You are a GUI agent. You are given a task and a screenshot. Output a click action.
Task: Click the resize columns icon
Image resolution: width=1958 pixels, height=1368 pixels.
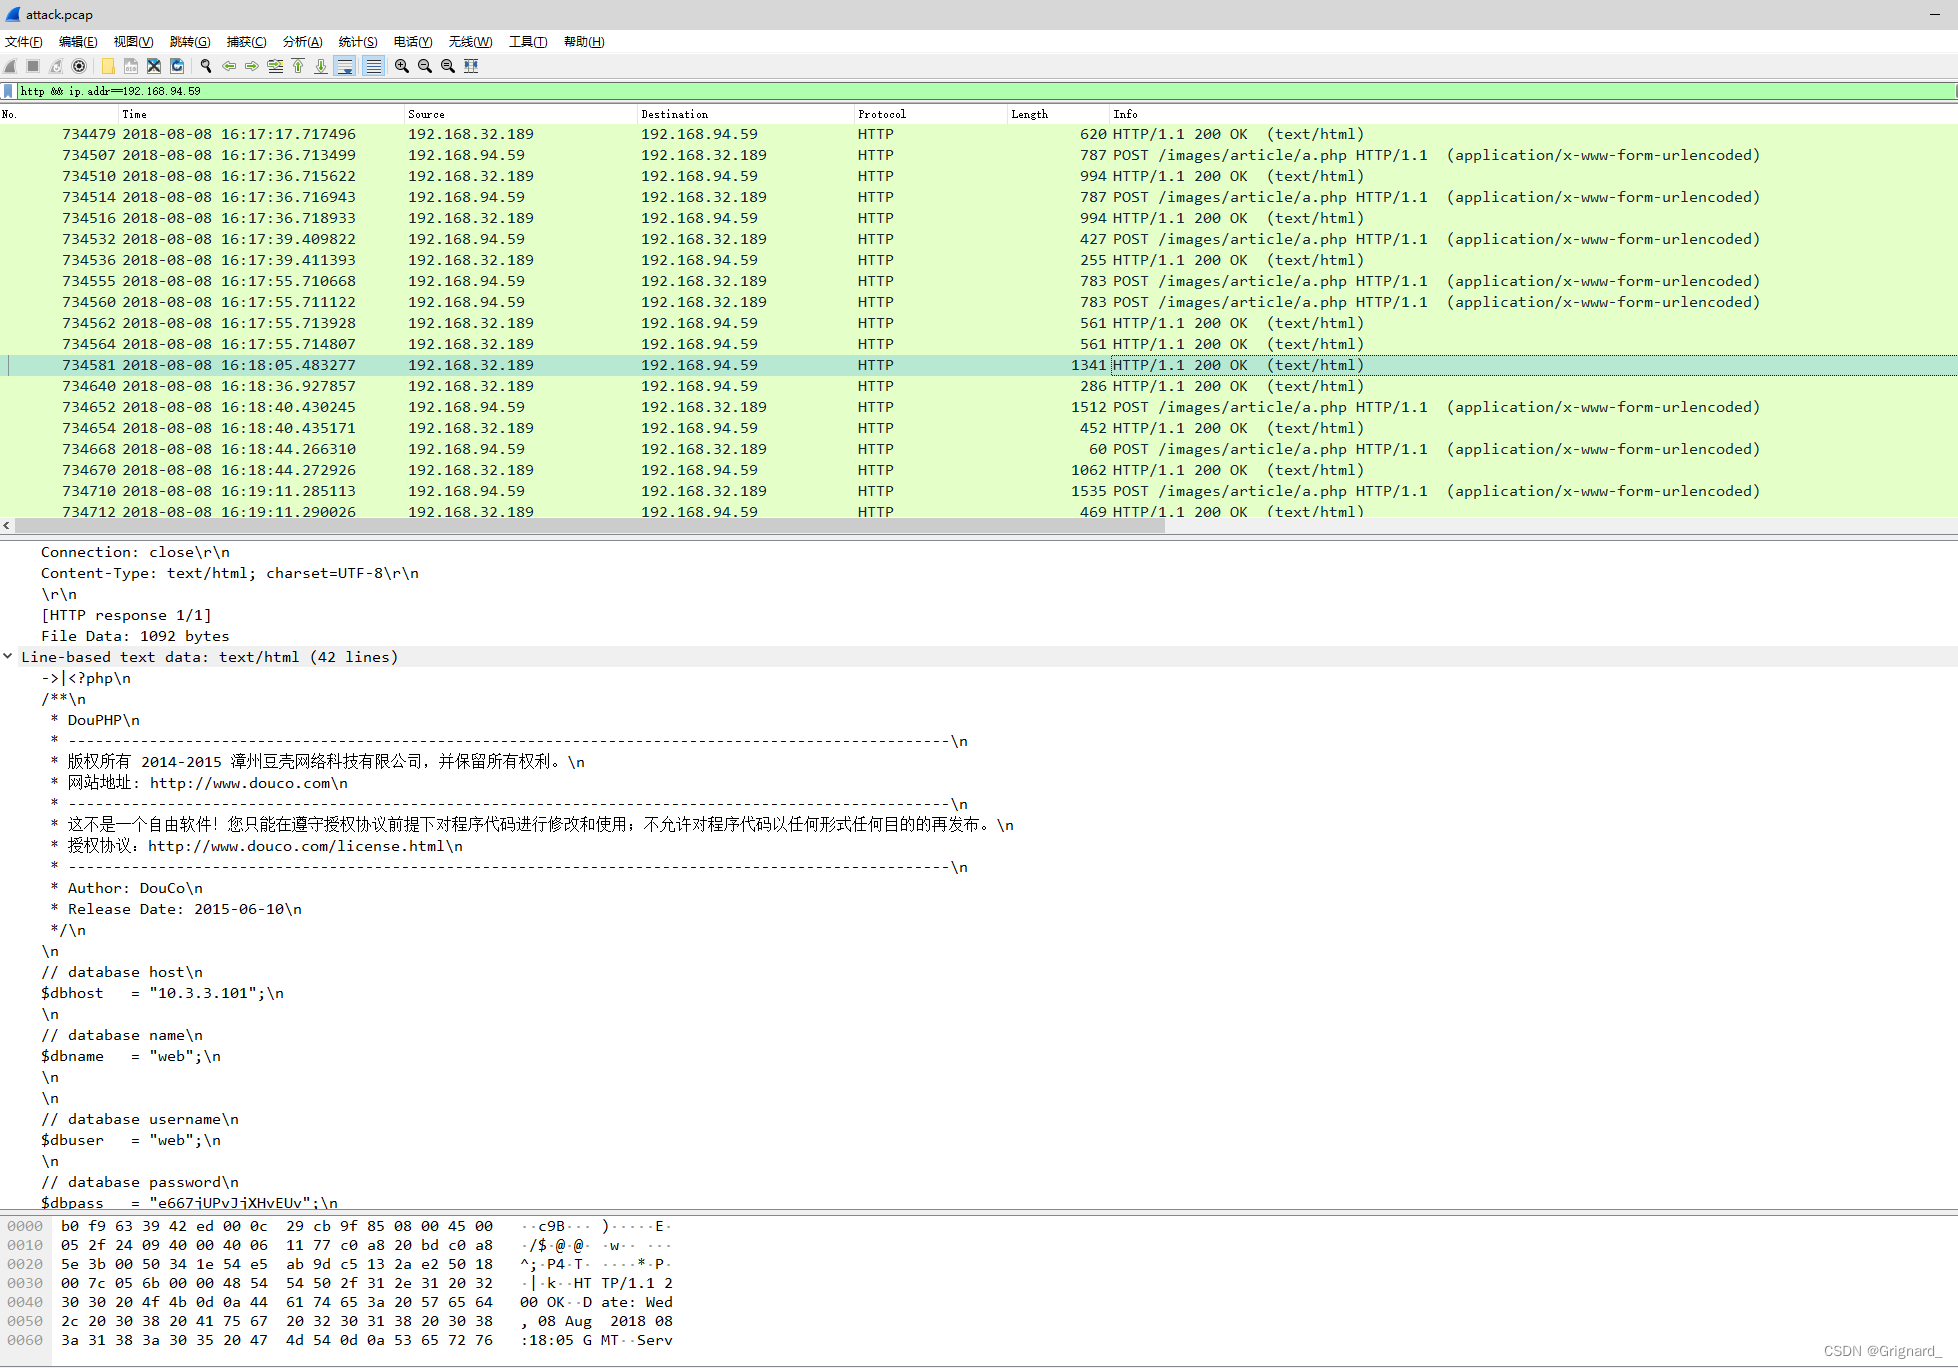coord(471,66)
